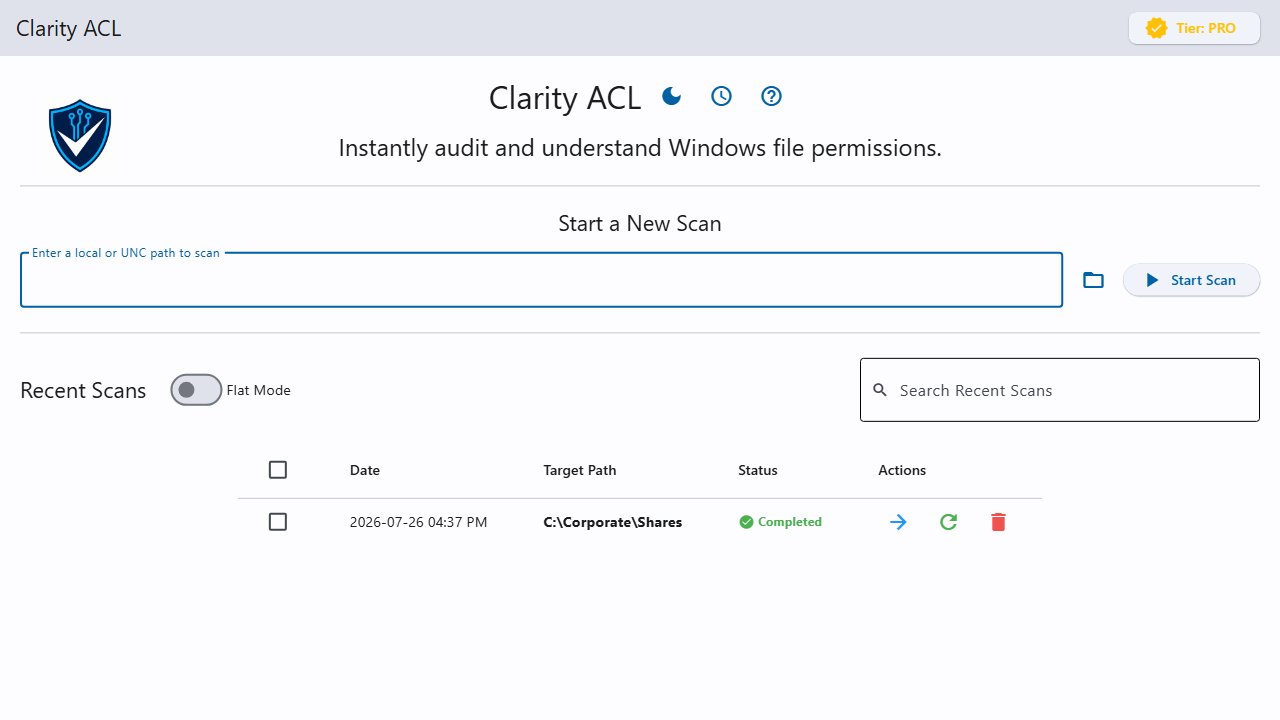Check the select-all scans header checkbox
Viewport: 1280px width, 720px height.
(x=278, y=470)
